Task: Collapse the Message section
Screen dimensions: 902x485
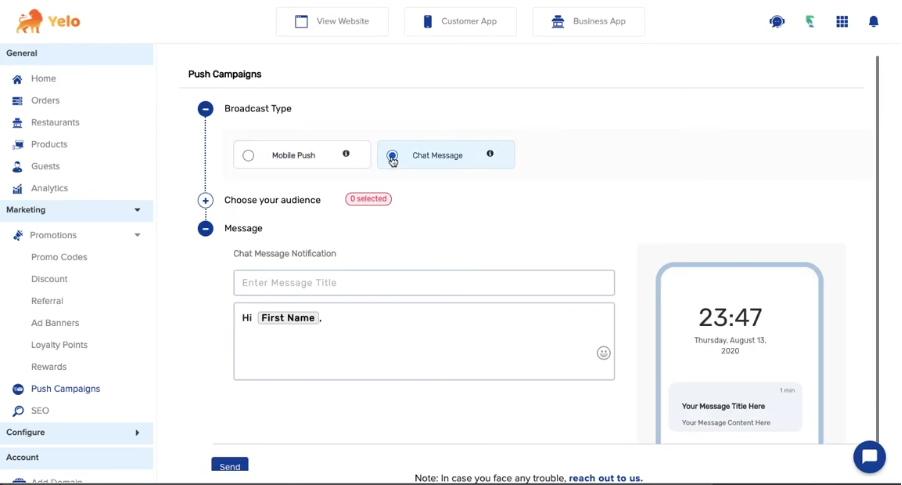Action: coord(205,228)
